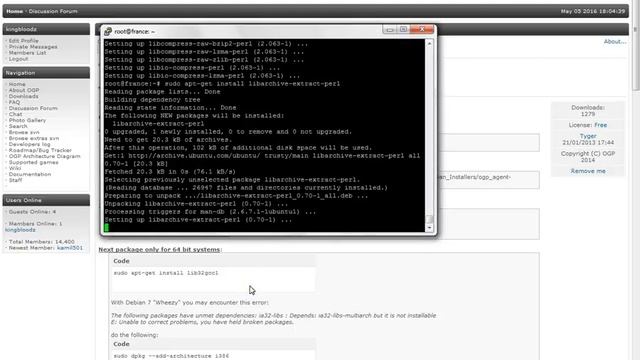
Task: Open Wiki navigation link
Action: point(15,168)
